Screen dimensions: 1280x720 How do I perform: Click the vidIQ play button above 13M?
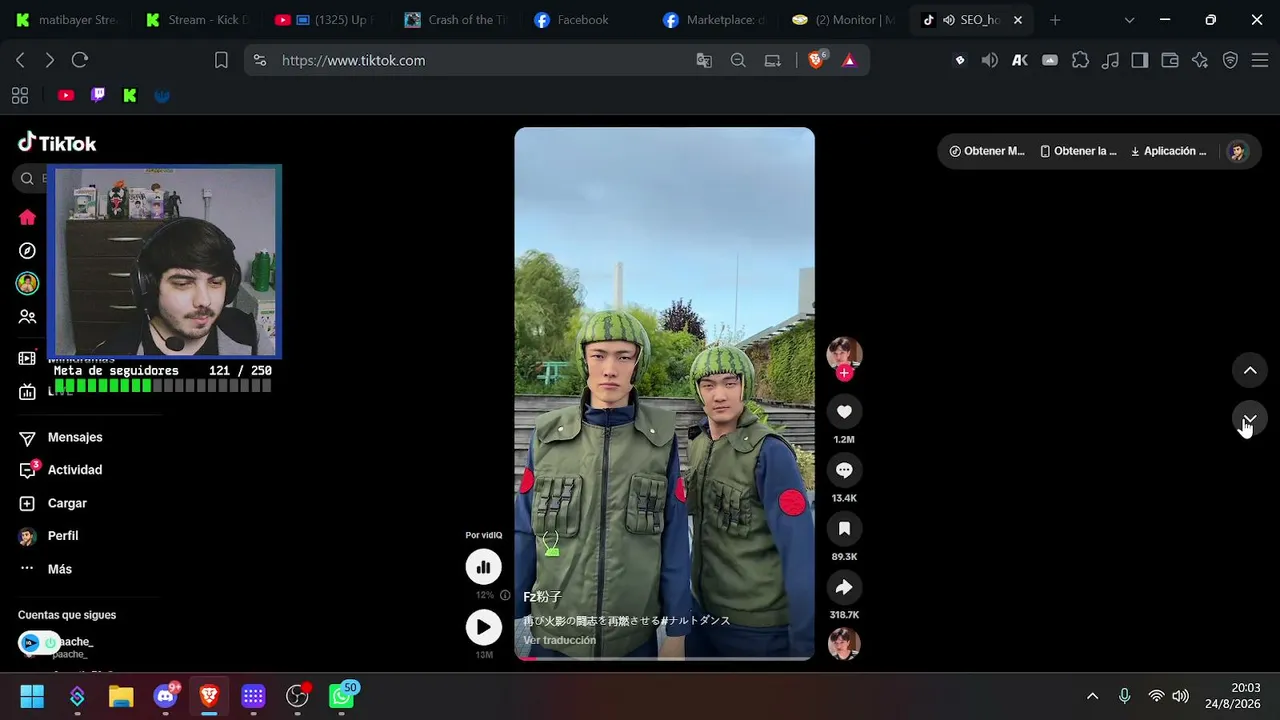tap(483, 627)
